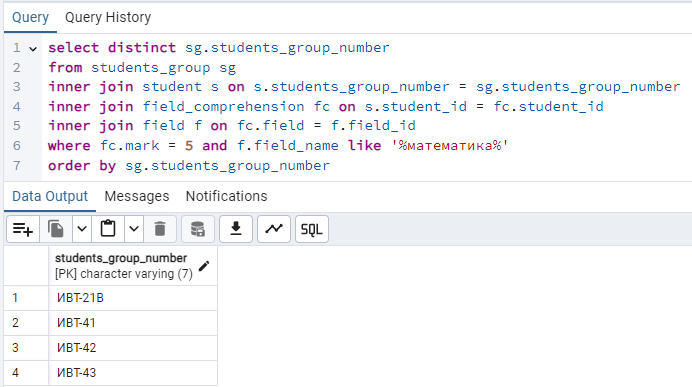692x387 pixels.
Task: Open the Graph Visualiser icon
Action: (274, 229)
